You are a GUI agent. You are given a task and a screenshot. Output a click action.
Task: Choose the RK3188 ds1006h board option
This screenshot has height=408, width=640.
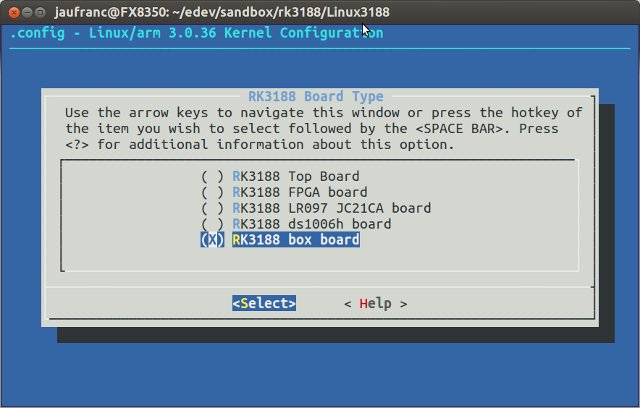tap(212, 224)
